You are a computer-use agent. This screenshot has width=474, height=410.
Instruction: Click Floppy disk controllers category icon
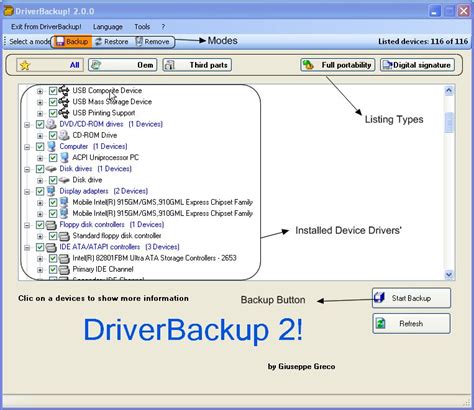pyautogui.click(x=51, y=225)
